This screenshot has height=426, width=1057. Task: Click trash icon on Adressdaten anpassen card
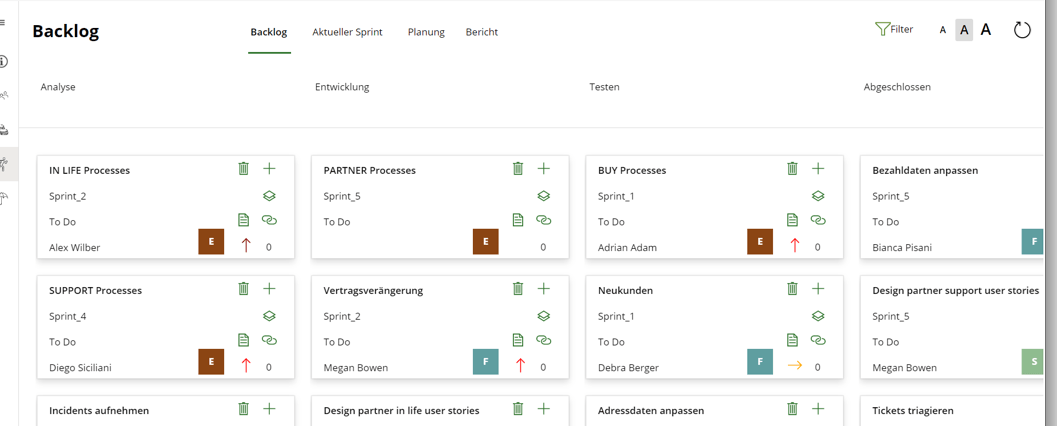point(792,409)
